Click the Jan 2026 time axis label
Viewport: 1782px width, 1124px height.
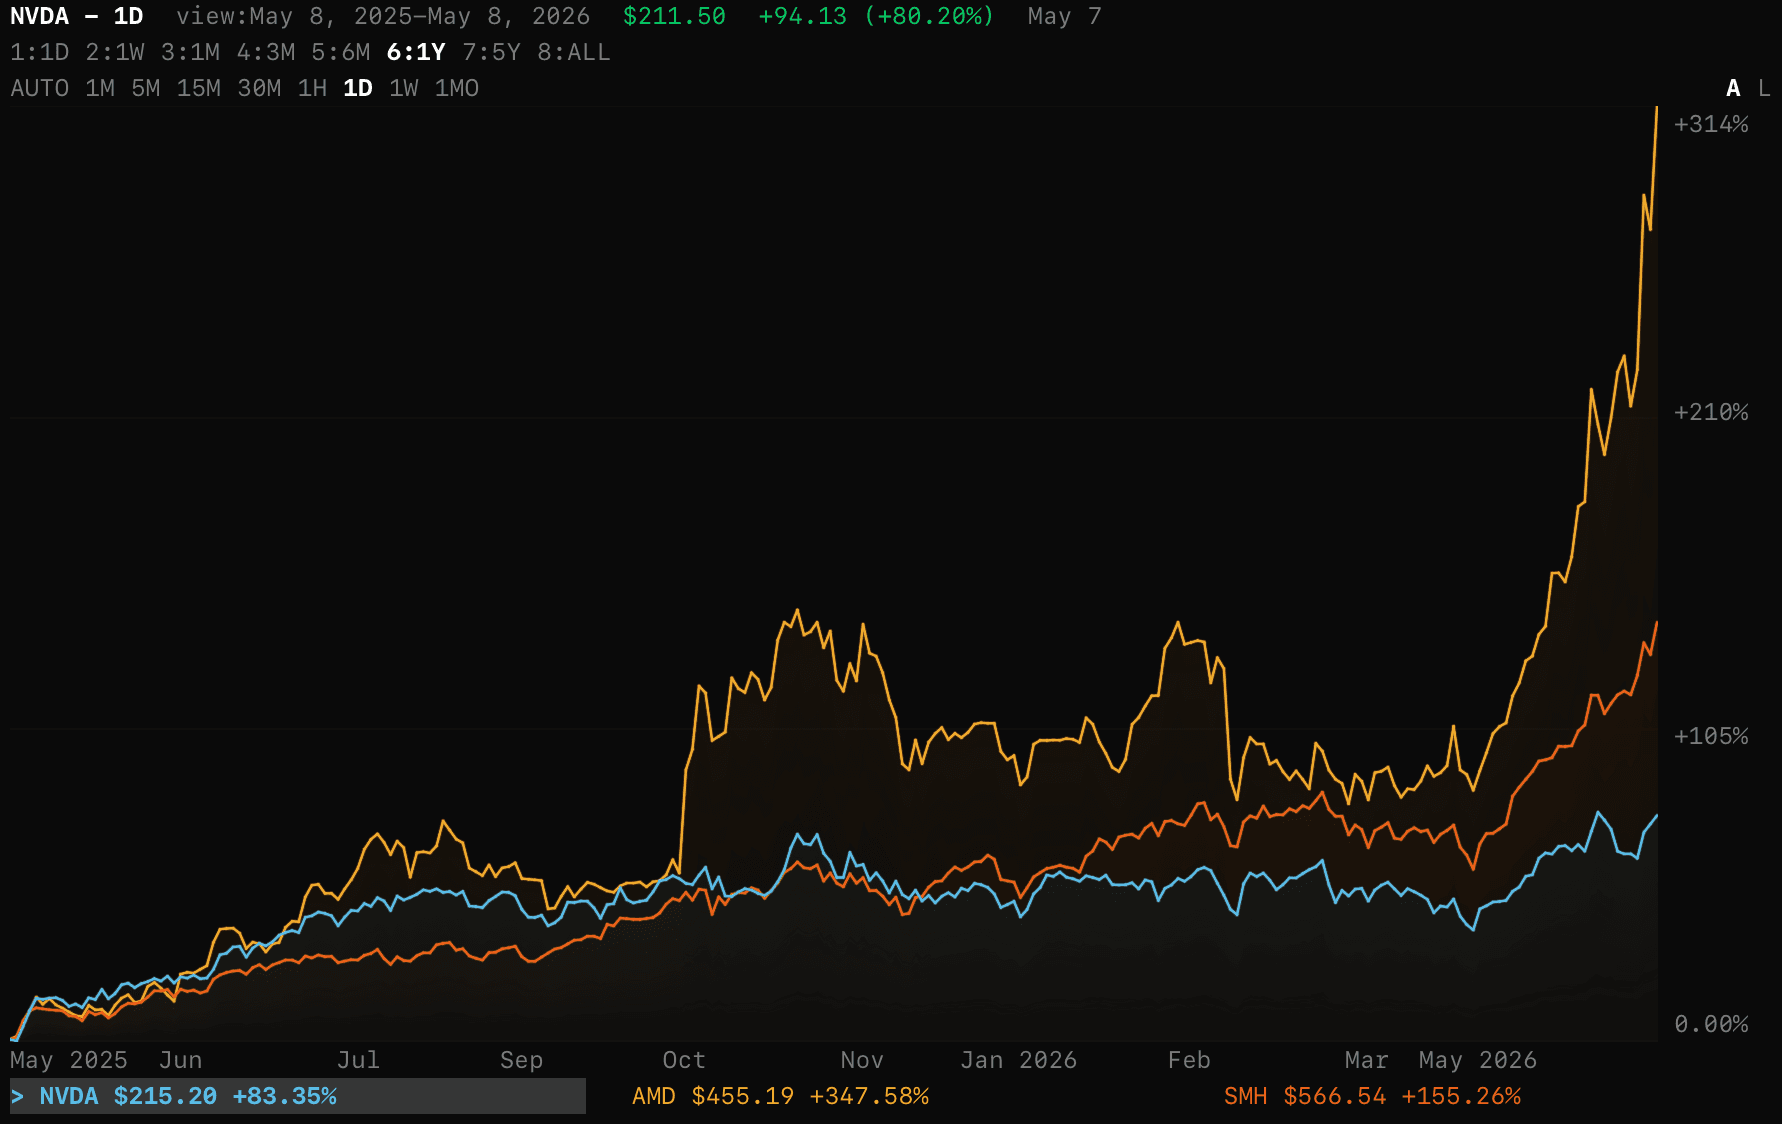click(1019, 1060)
